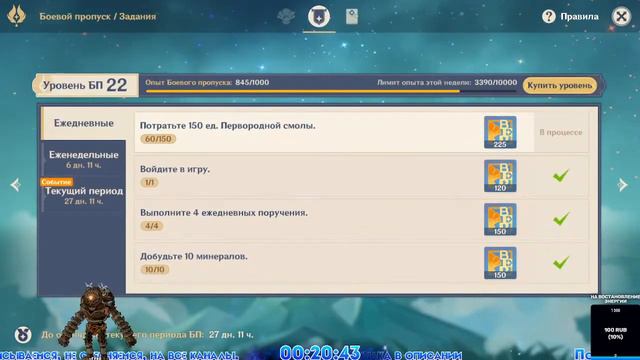Click the 60/150 progress badge
This screenshot has height=360, width=640.
click(158, 139)
